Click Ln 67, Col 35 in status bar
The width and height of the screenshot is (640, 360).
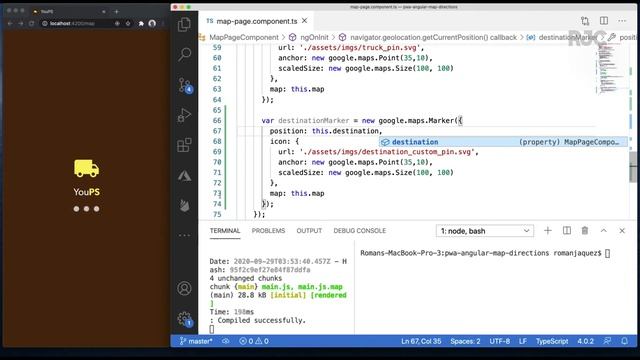coord(421,341)
